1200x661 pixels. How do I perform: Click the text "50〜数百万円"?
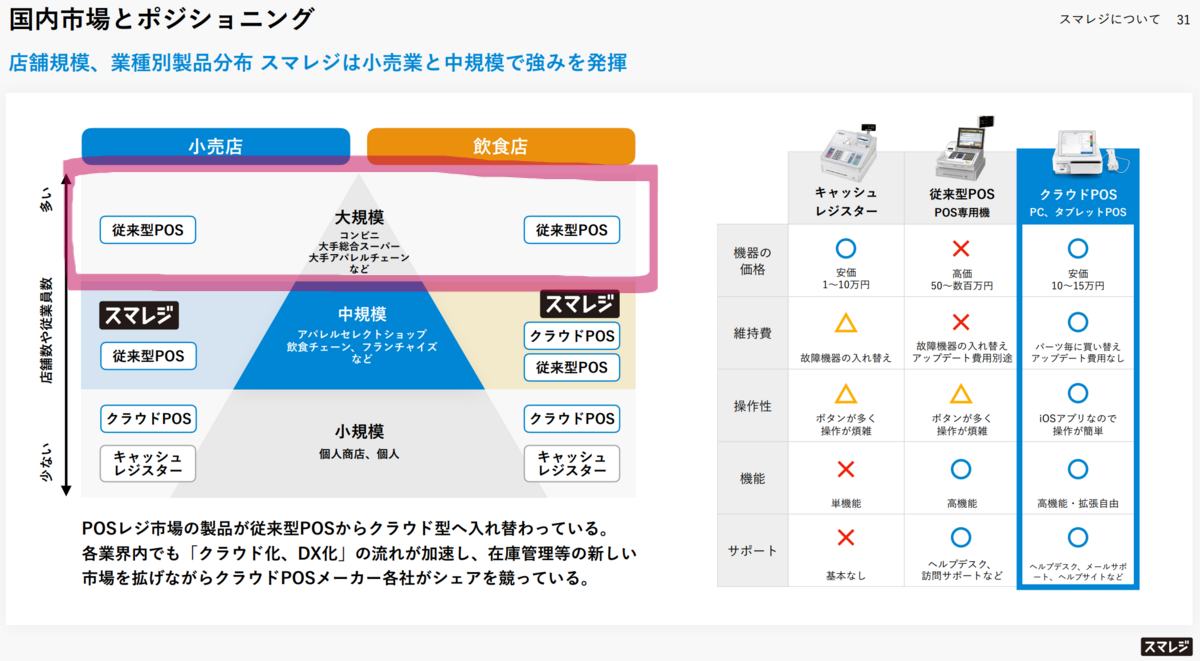pos(961,285)
